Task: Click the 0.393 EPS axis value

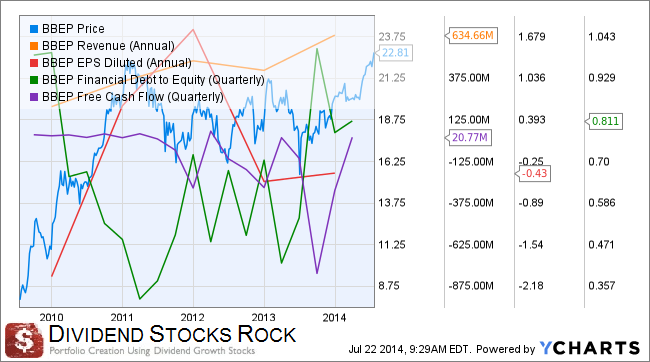Action: point(532,120)
